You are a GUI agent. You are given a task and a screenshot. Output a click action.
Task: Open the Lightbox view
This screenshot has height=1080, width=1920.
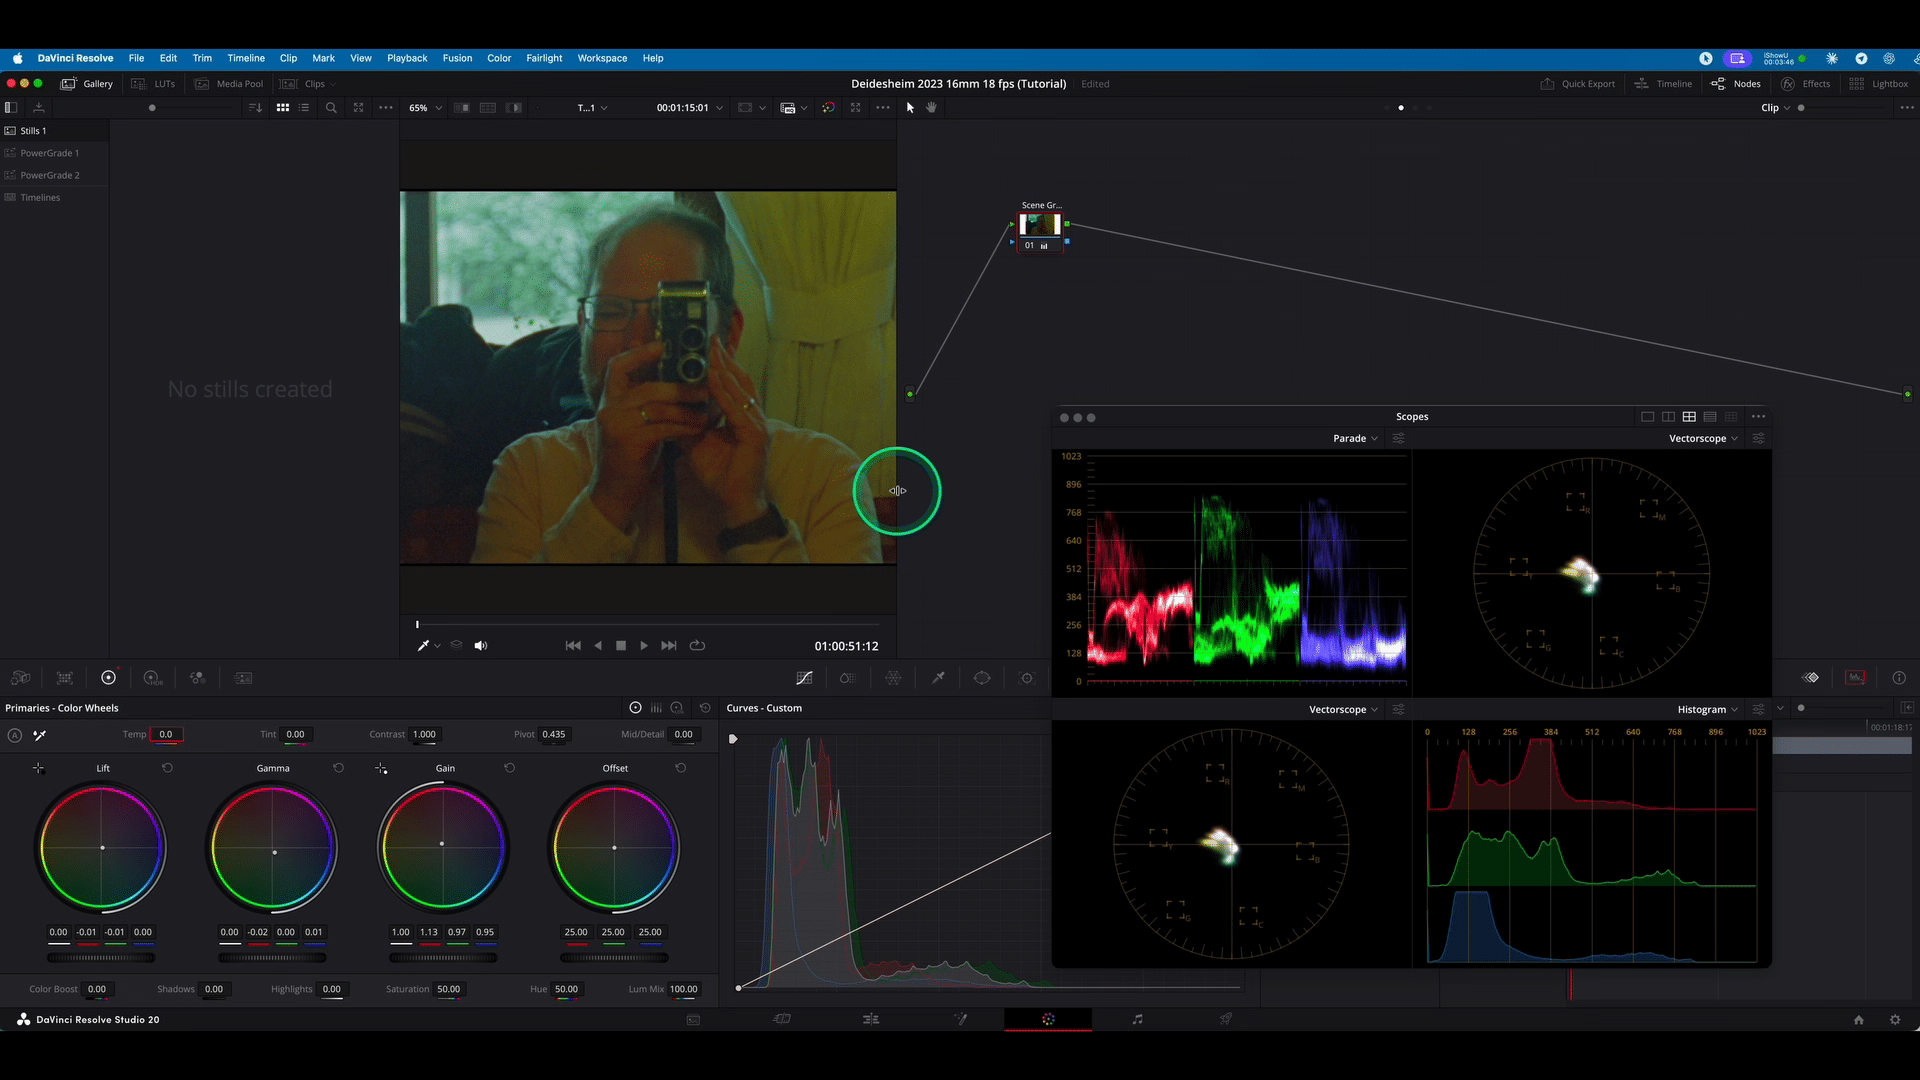(x=1879, y=84)
